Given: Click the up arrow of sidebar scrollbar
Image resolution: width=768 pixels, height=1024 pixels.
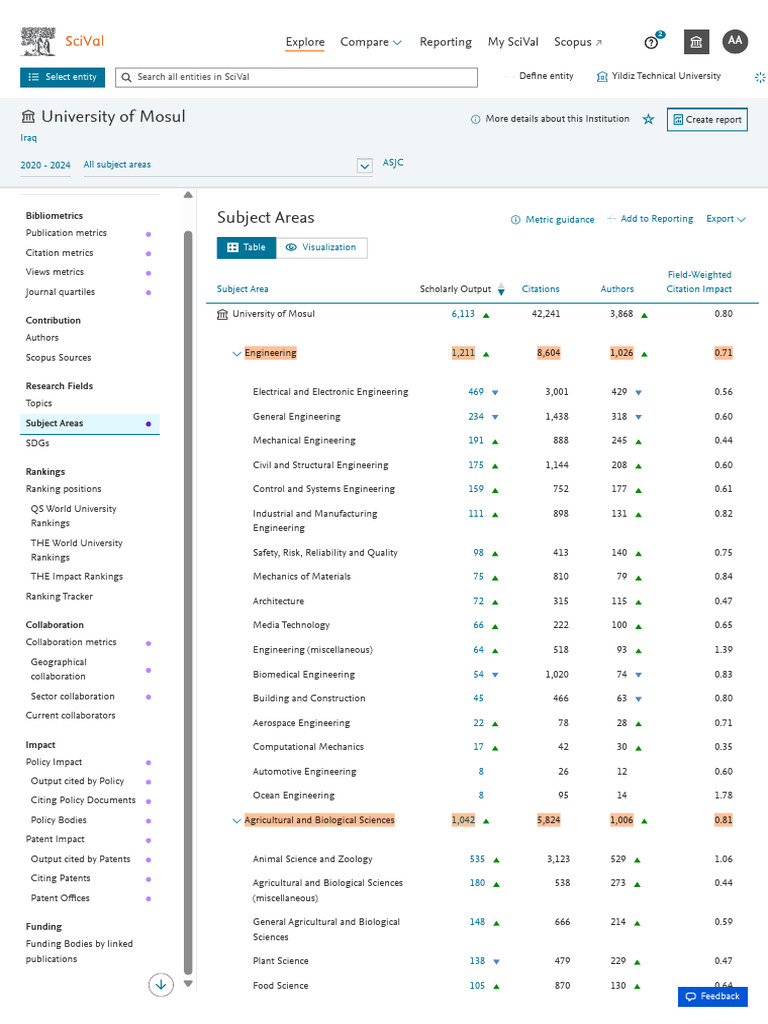Looking at the screenshot, I should click(188, 195).
